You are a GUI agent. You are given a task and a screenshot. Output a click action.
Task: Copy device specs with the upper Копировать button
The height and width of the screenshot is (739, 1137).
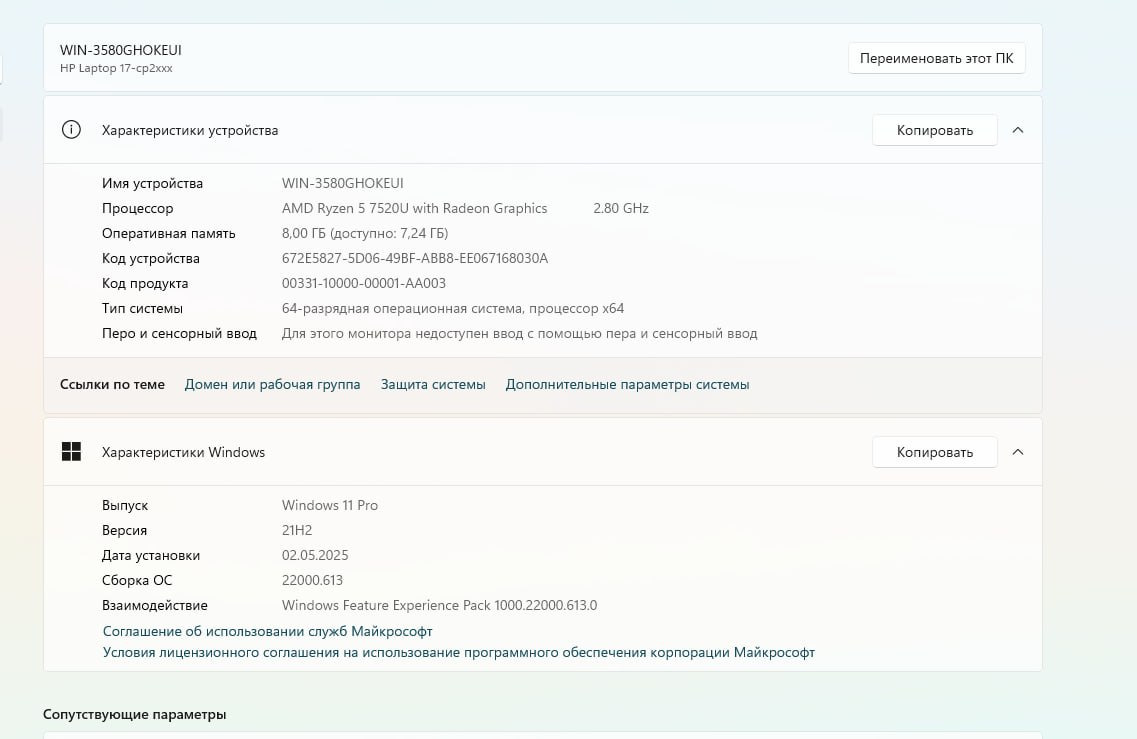pos(934,130)
